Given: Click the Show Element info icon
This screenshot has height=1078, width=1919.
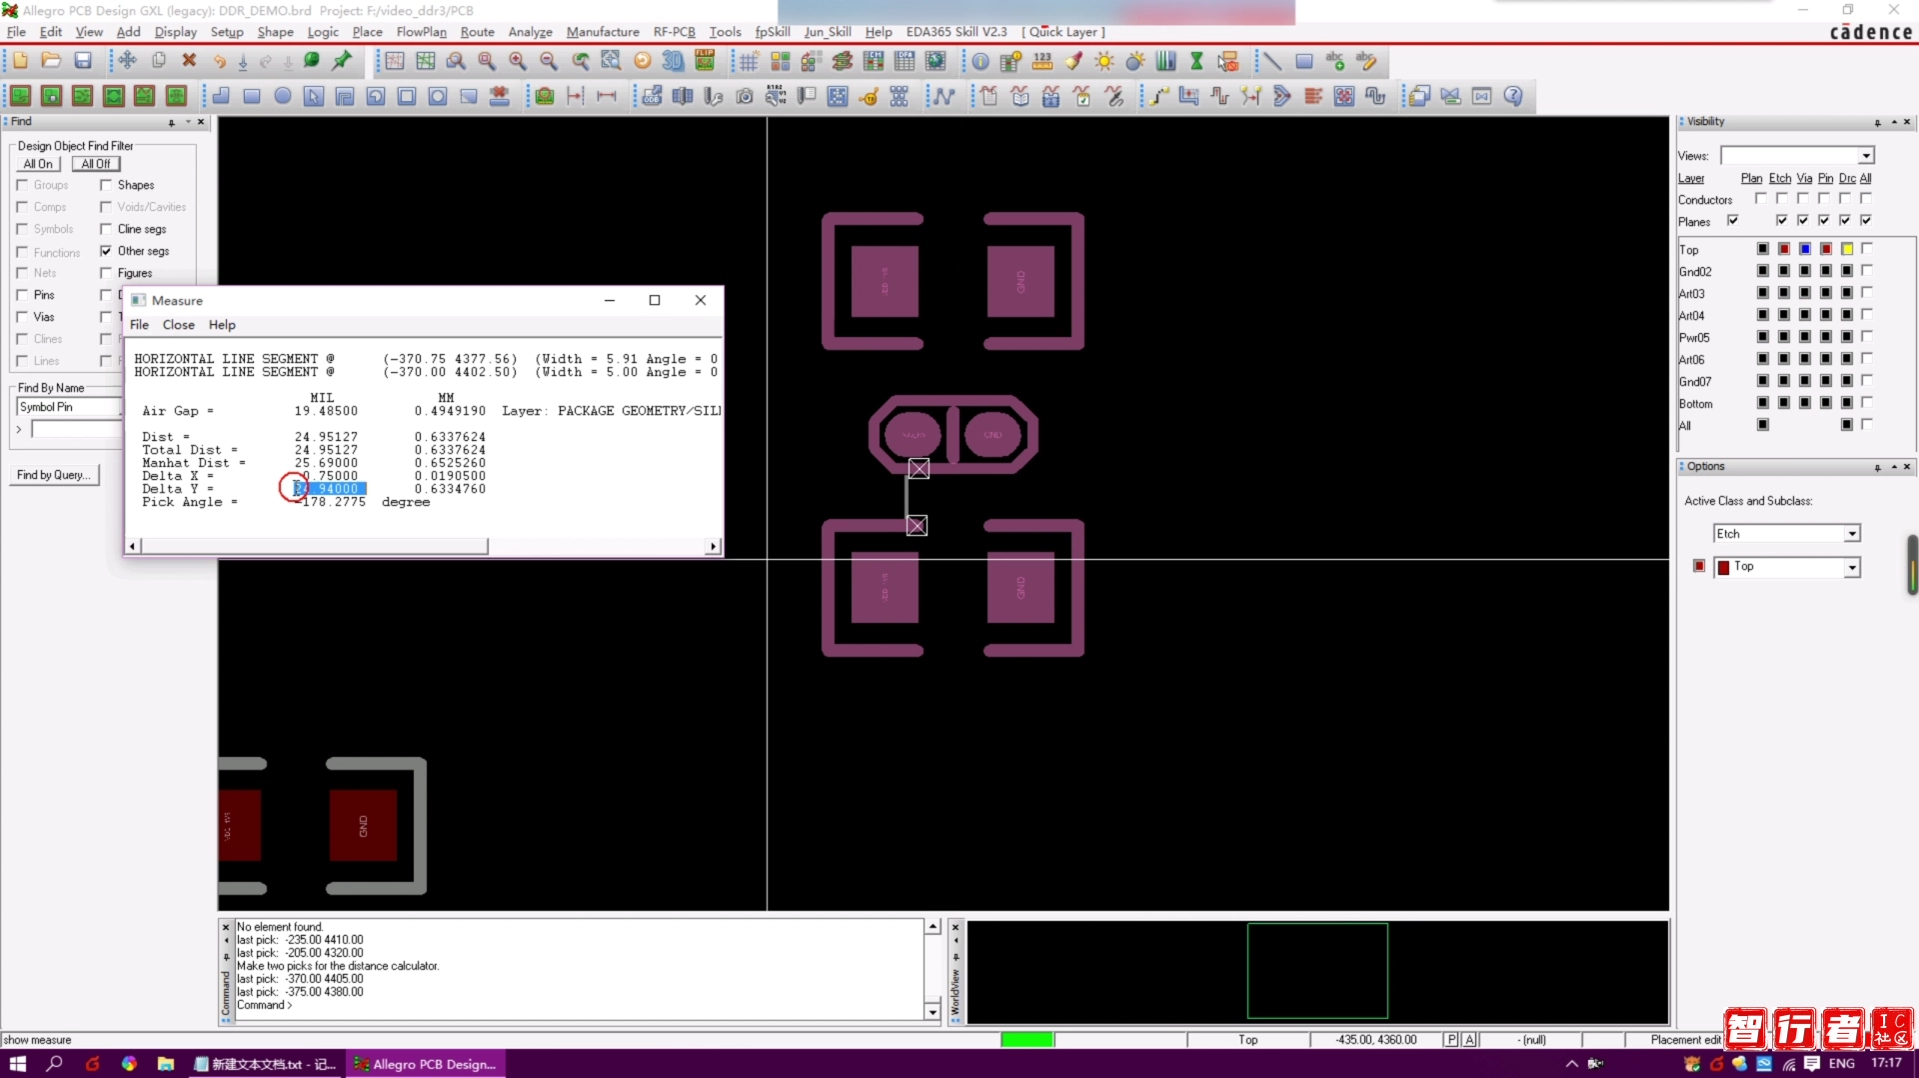Looking at the screenshot, I should [980, 61].
